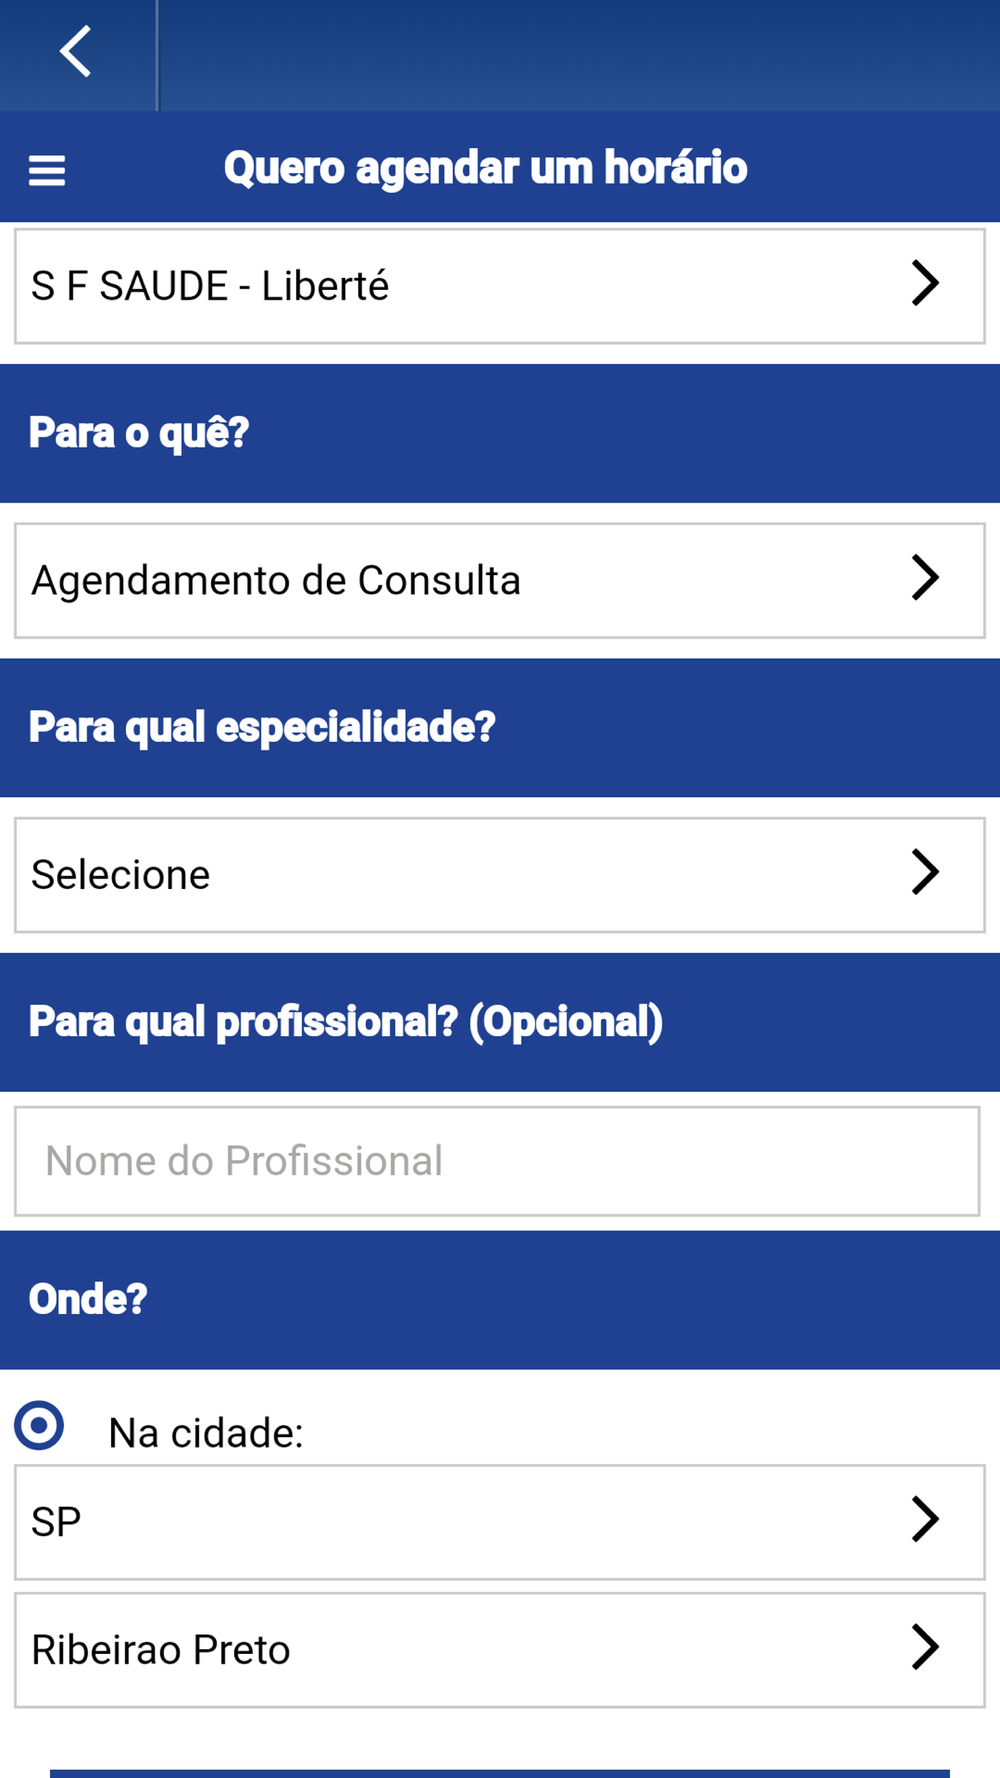Choose a different city than Ribeirao Preto
The image size is (1000, 1778).
[x=500, y=1650]
